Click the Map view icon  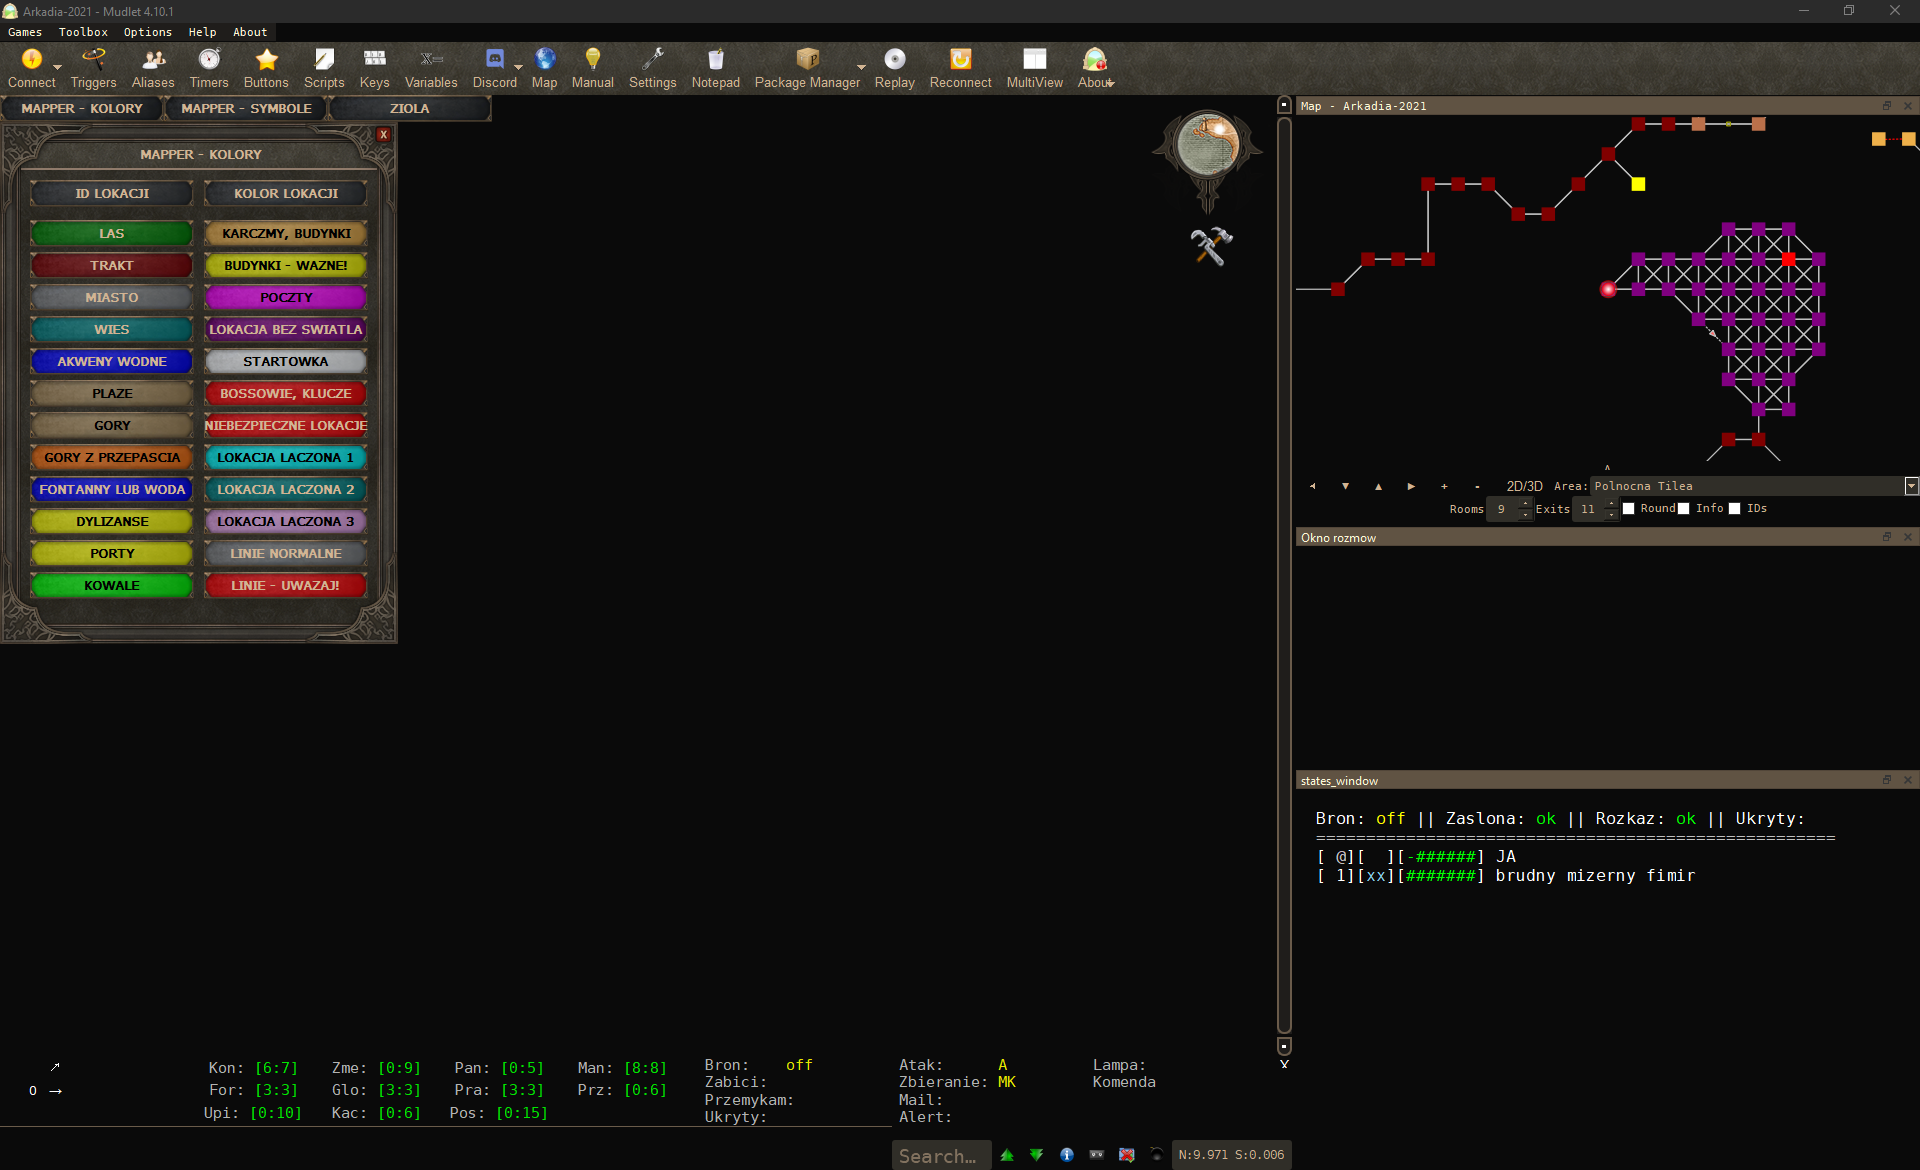tap(544, 62)
